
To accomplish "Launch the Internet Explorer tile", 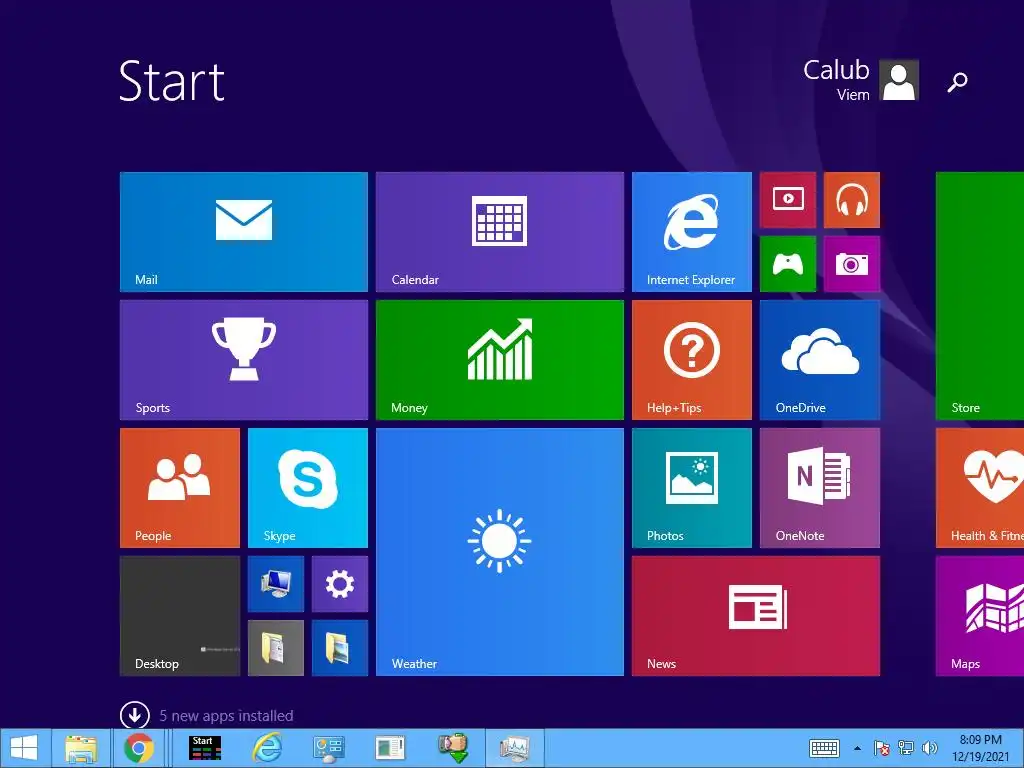I will coord(692,232).
